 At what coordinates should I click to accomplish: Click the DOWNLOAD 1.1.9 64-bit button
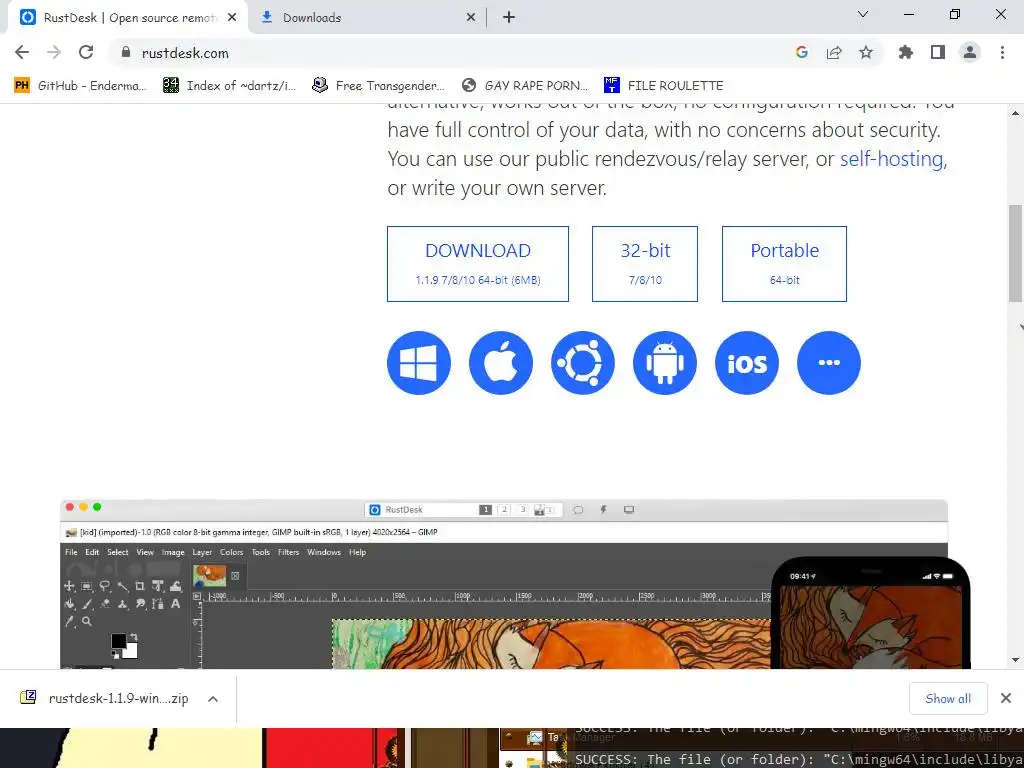(x=477, y=264)
